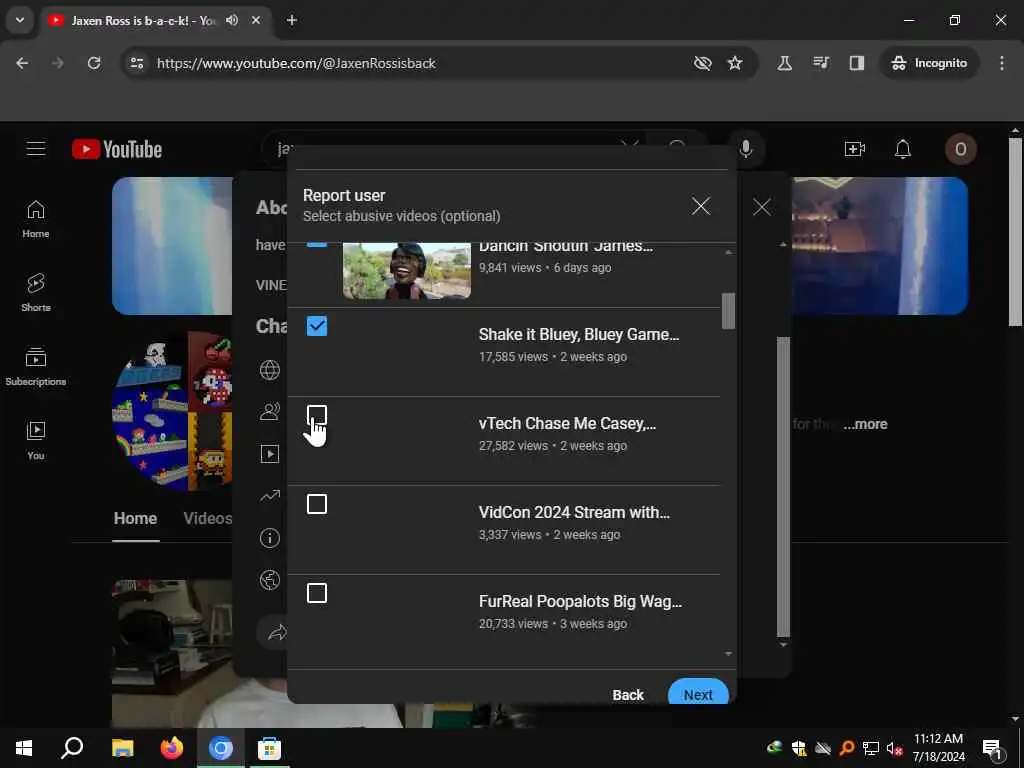The height and width of the screenshot is (768, 1024).
Task: Open the YouTube hamburger guide menu
Action: 36,149
